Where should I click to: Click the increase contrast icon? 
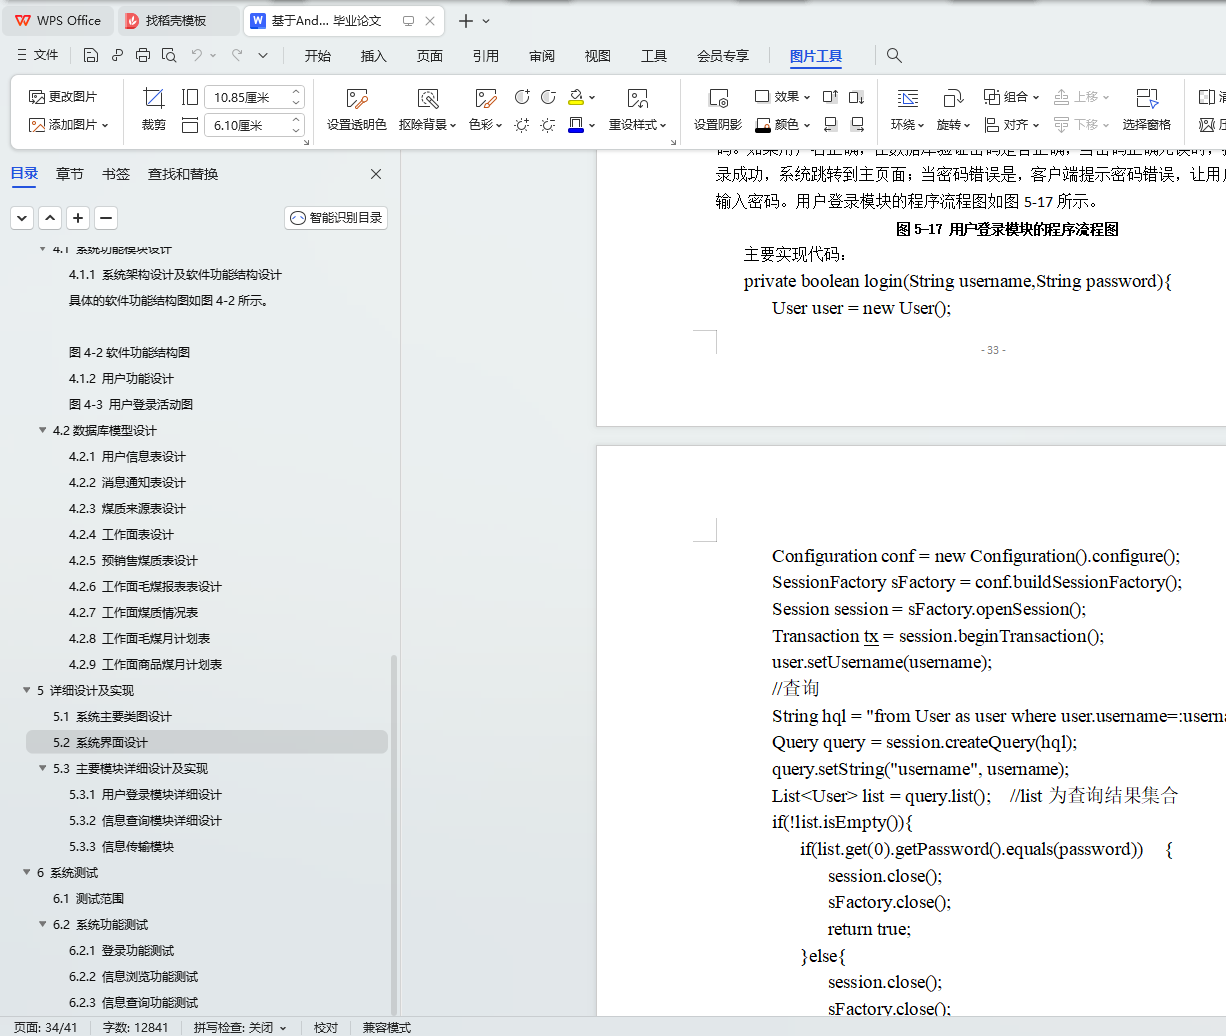click(x=522, y=97)
